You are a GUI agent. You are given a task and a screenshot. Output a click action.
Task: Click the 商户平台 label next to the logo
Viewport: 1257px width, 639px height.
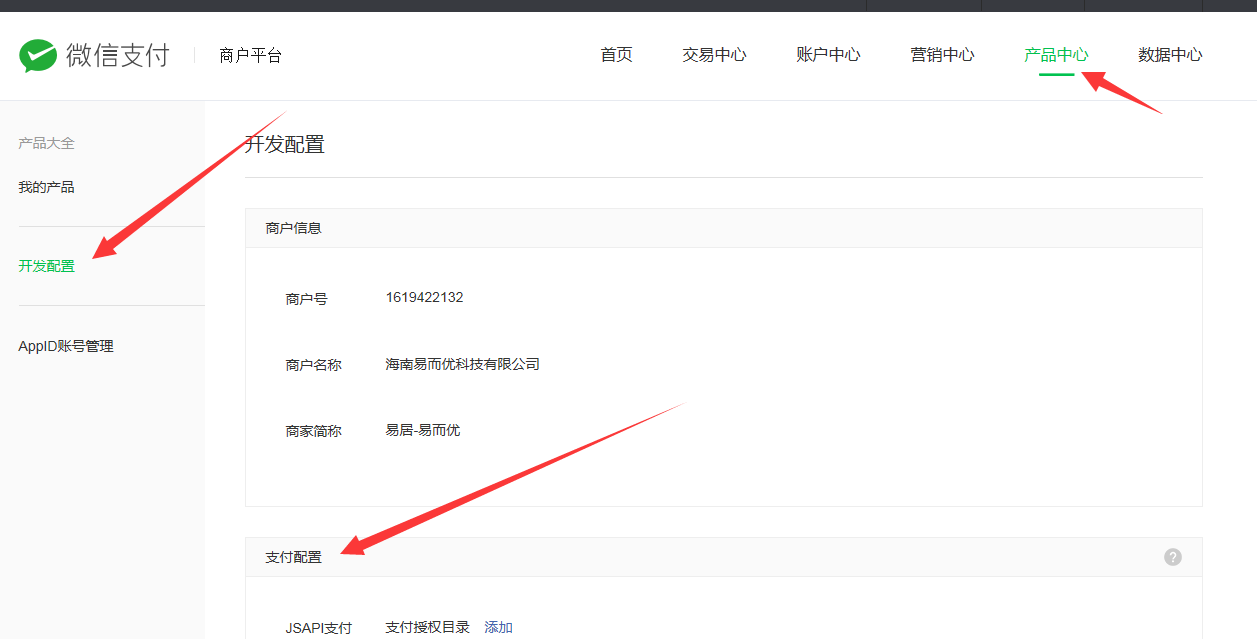click(x=249, y=55)
